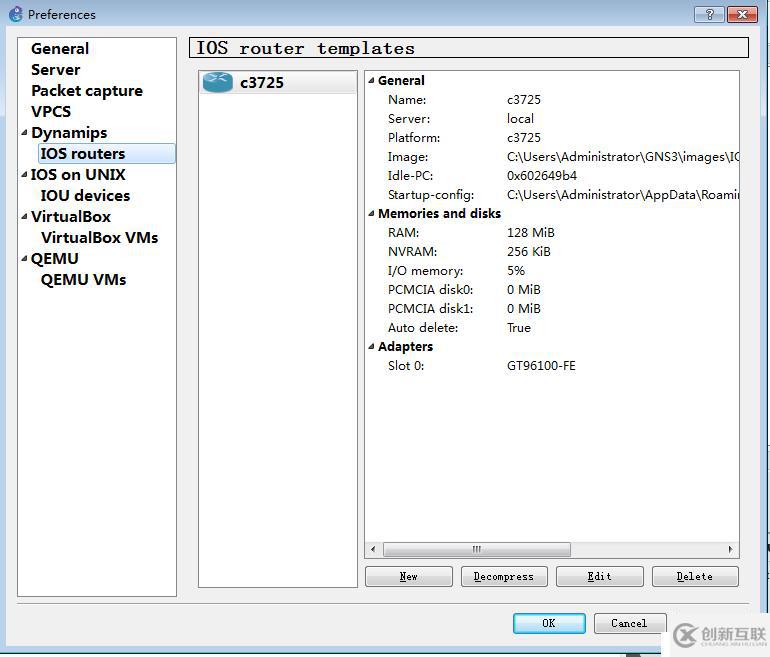Image resolution: width=770 pixels, height=657 pixels.
Task: Collapse the IOS on UNIX tree node
Action: 24,174
